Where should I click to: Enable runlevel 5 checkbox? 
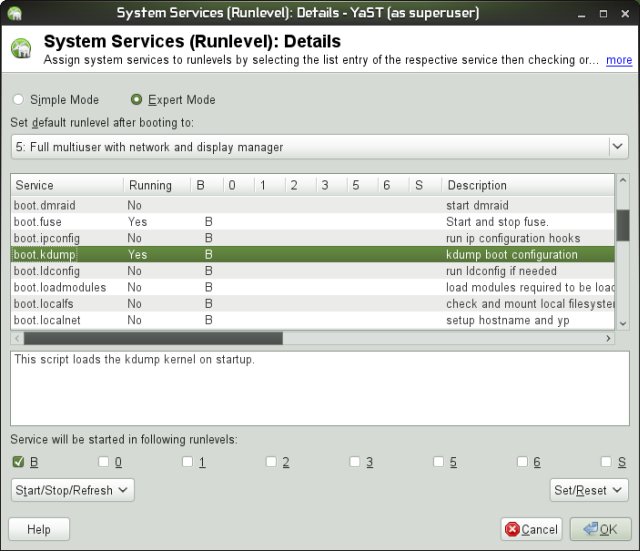tap(439, 462)
